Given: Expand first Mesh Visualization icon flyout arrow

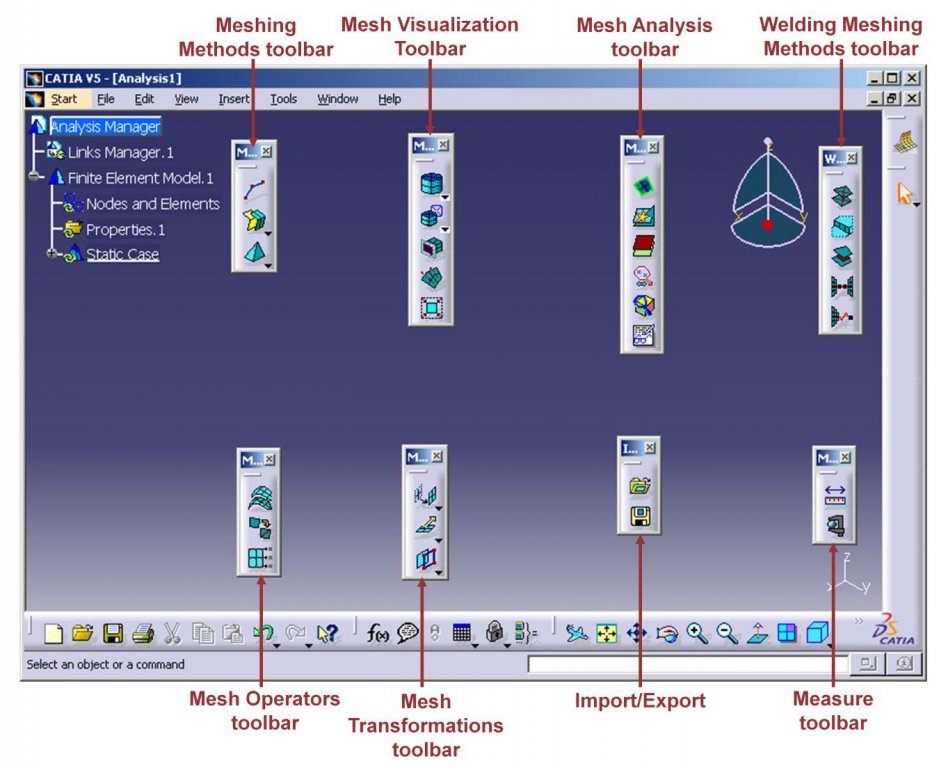Looking at the screenshot, I should pyautogui.click(x=446, y=198).
